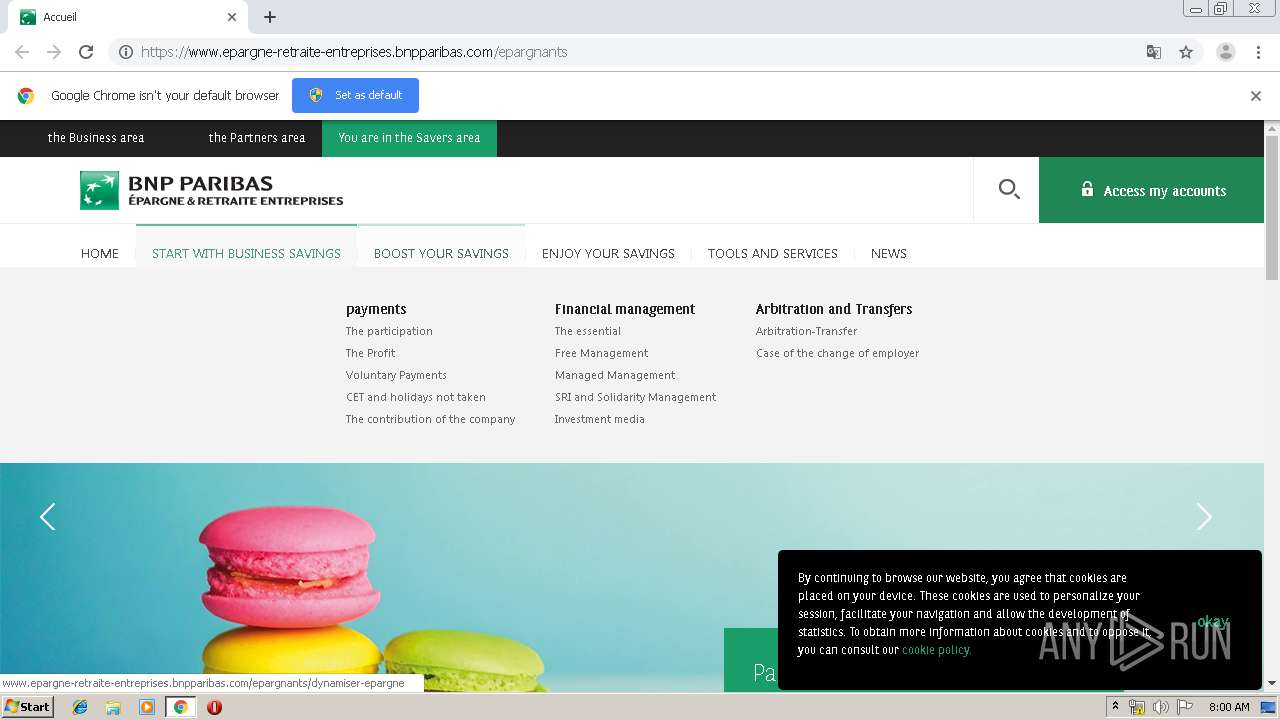Click the Chrome icon in the taskbar
The image size is (1280, 720).
point(181,707)
